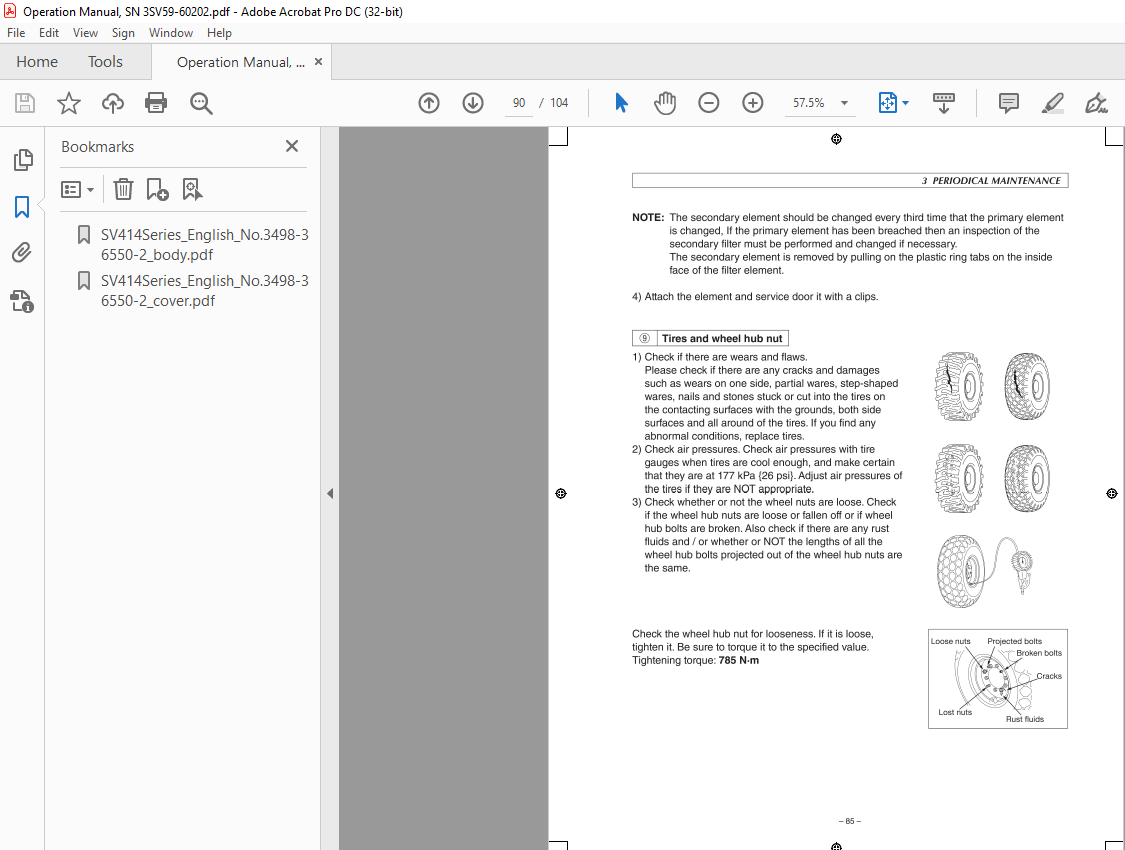Open fit page options dropdown arrow
This screenshot has width=1125, height=850.
(905, 103)
